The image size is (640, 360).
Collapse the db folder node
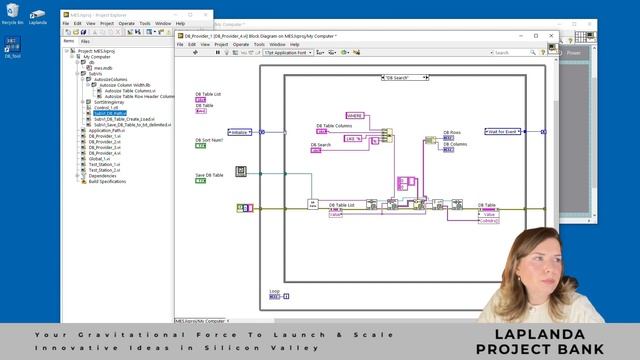pyautogui.click(x=77, y=62)
